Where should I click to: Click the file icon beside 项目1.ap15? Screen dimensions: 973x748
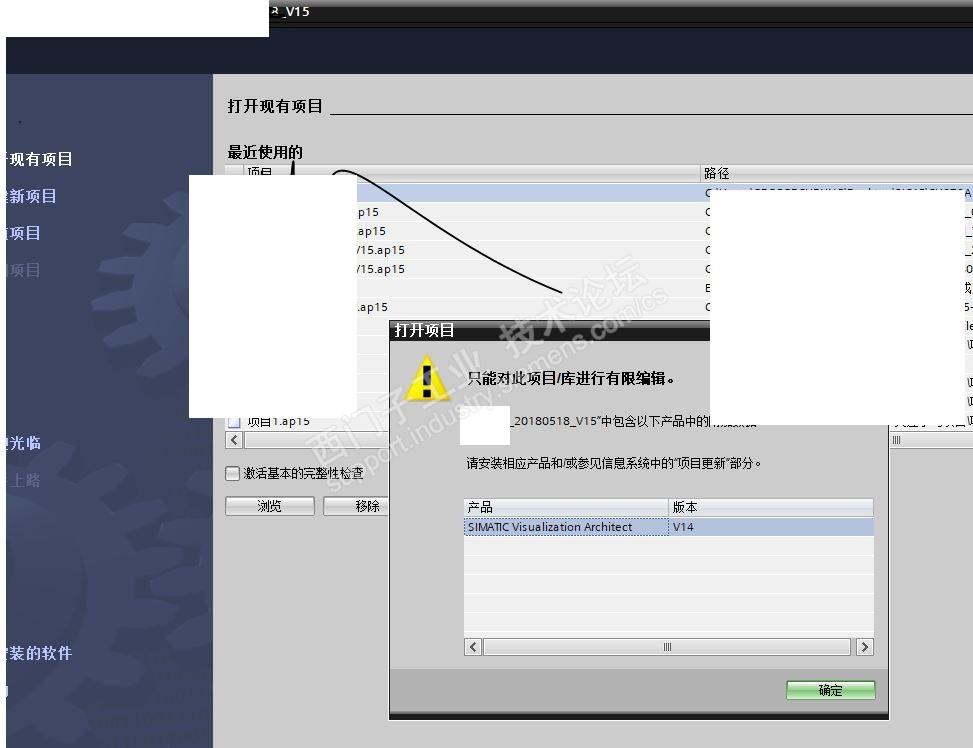click(234, 422)
